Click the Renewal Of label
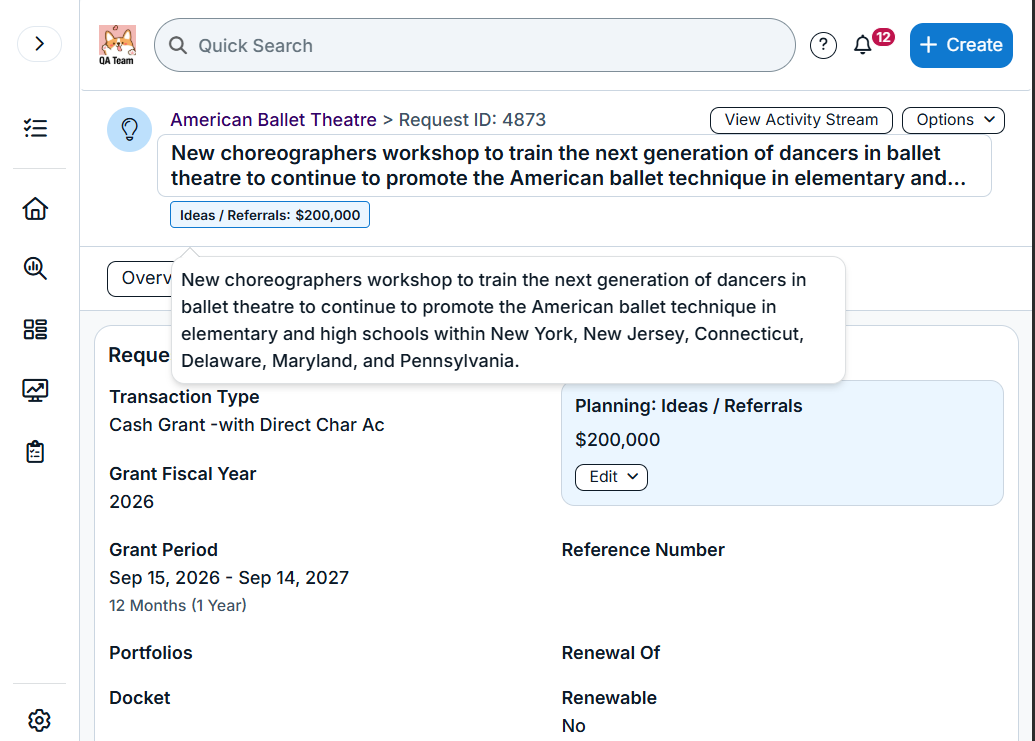1035x741 pixels. click(x=611, y=653)
